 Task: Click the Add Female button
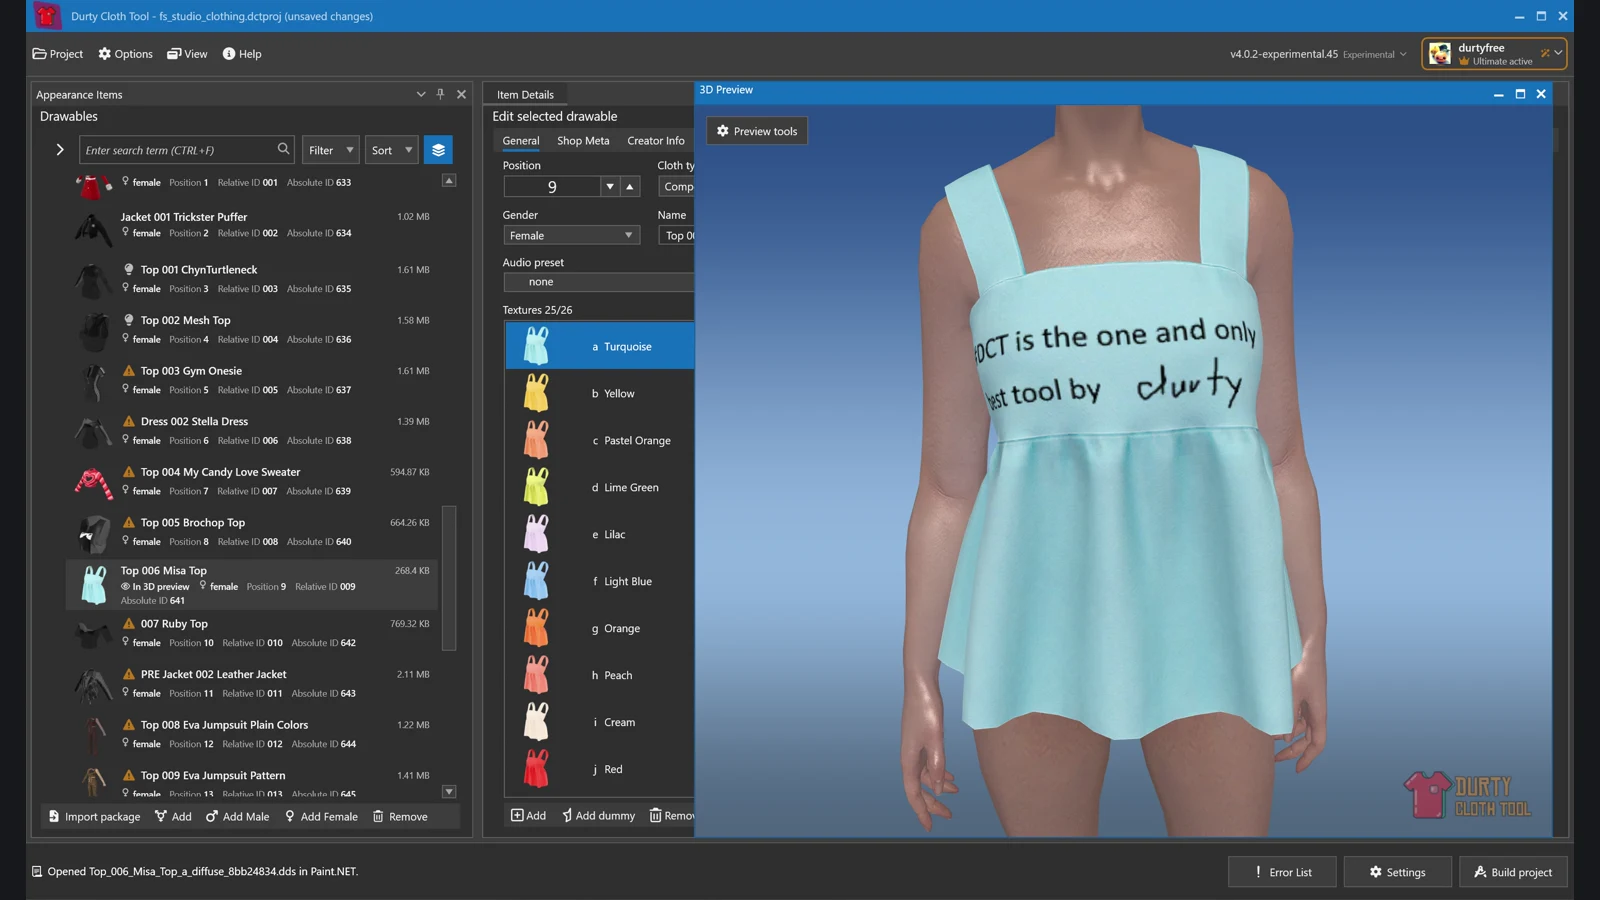pos(321,817)
